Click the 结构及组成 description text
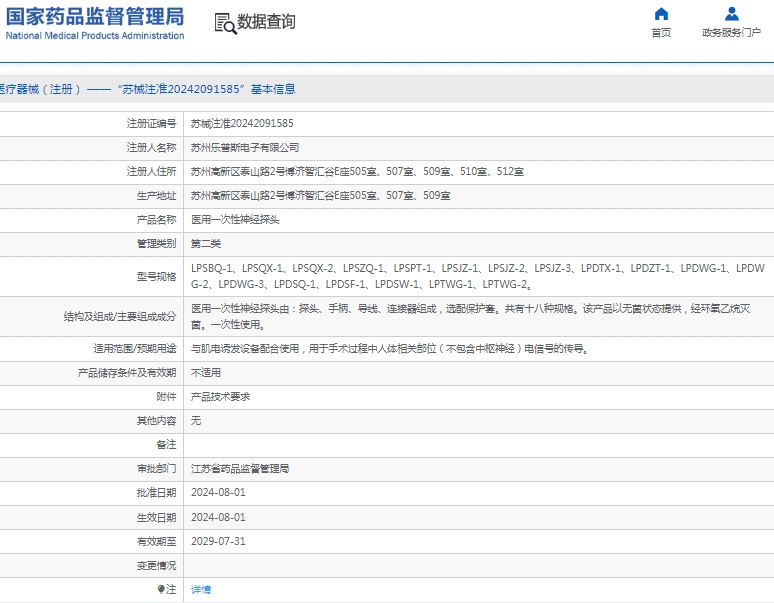The image size is (774, 603). pos(470,317)
